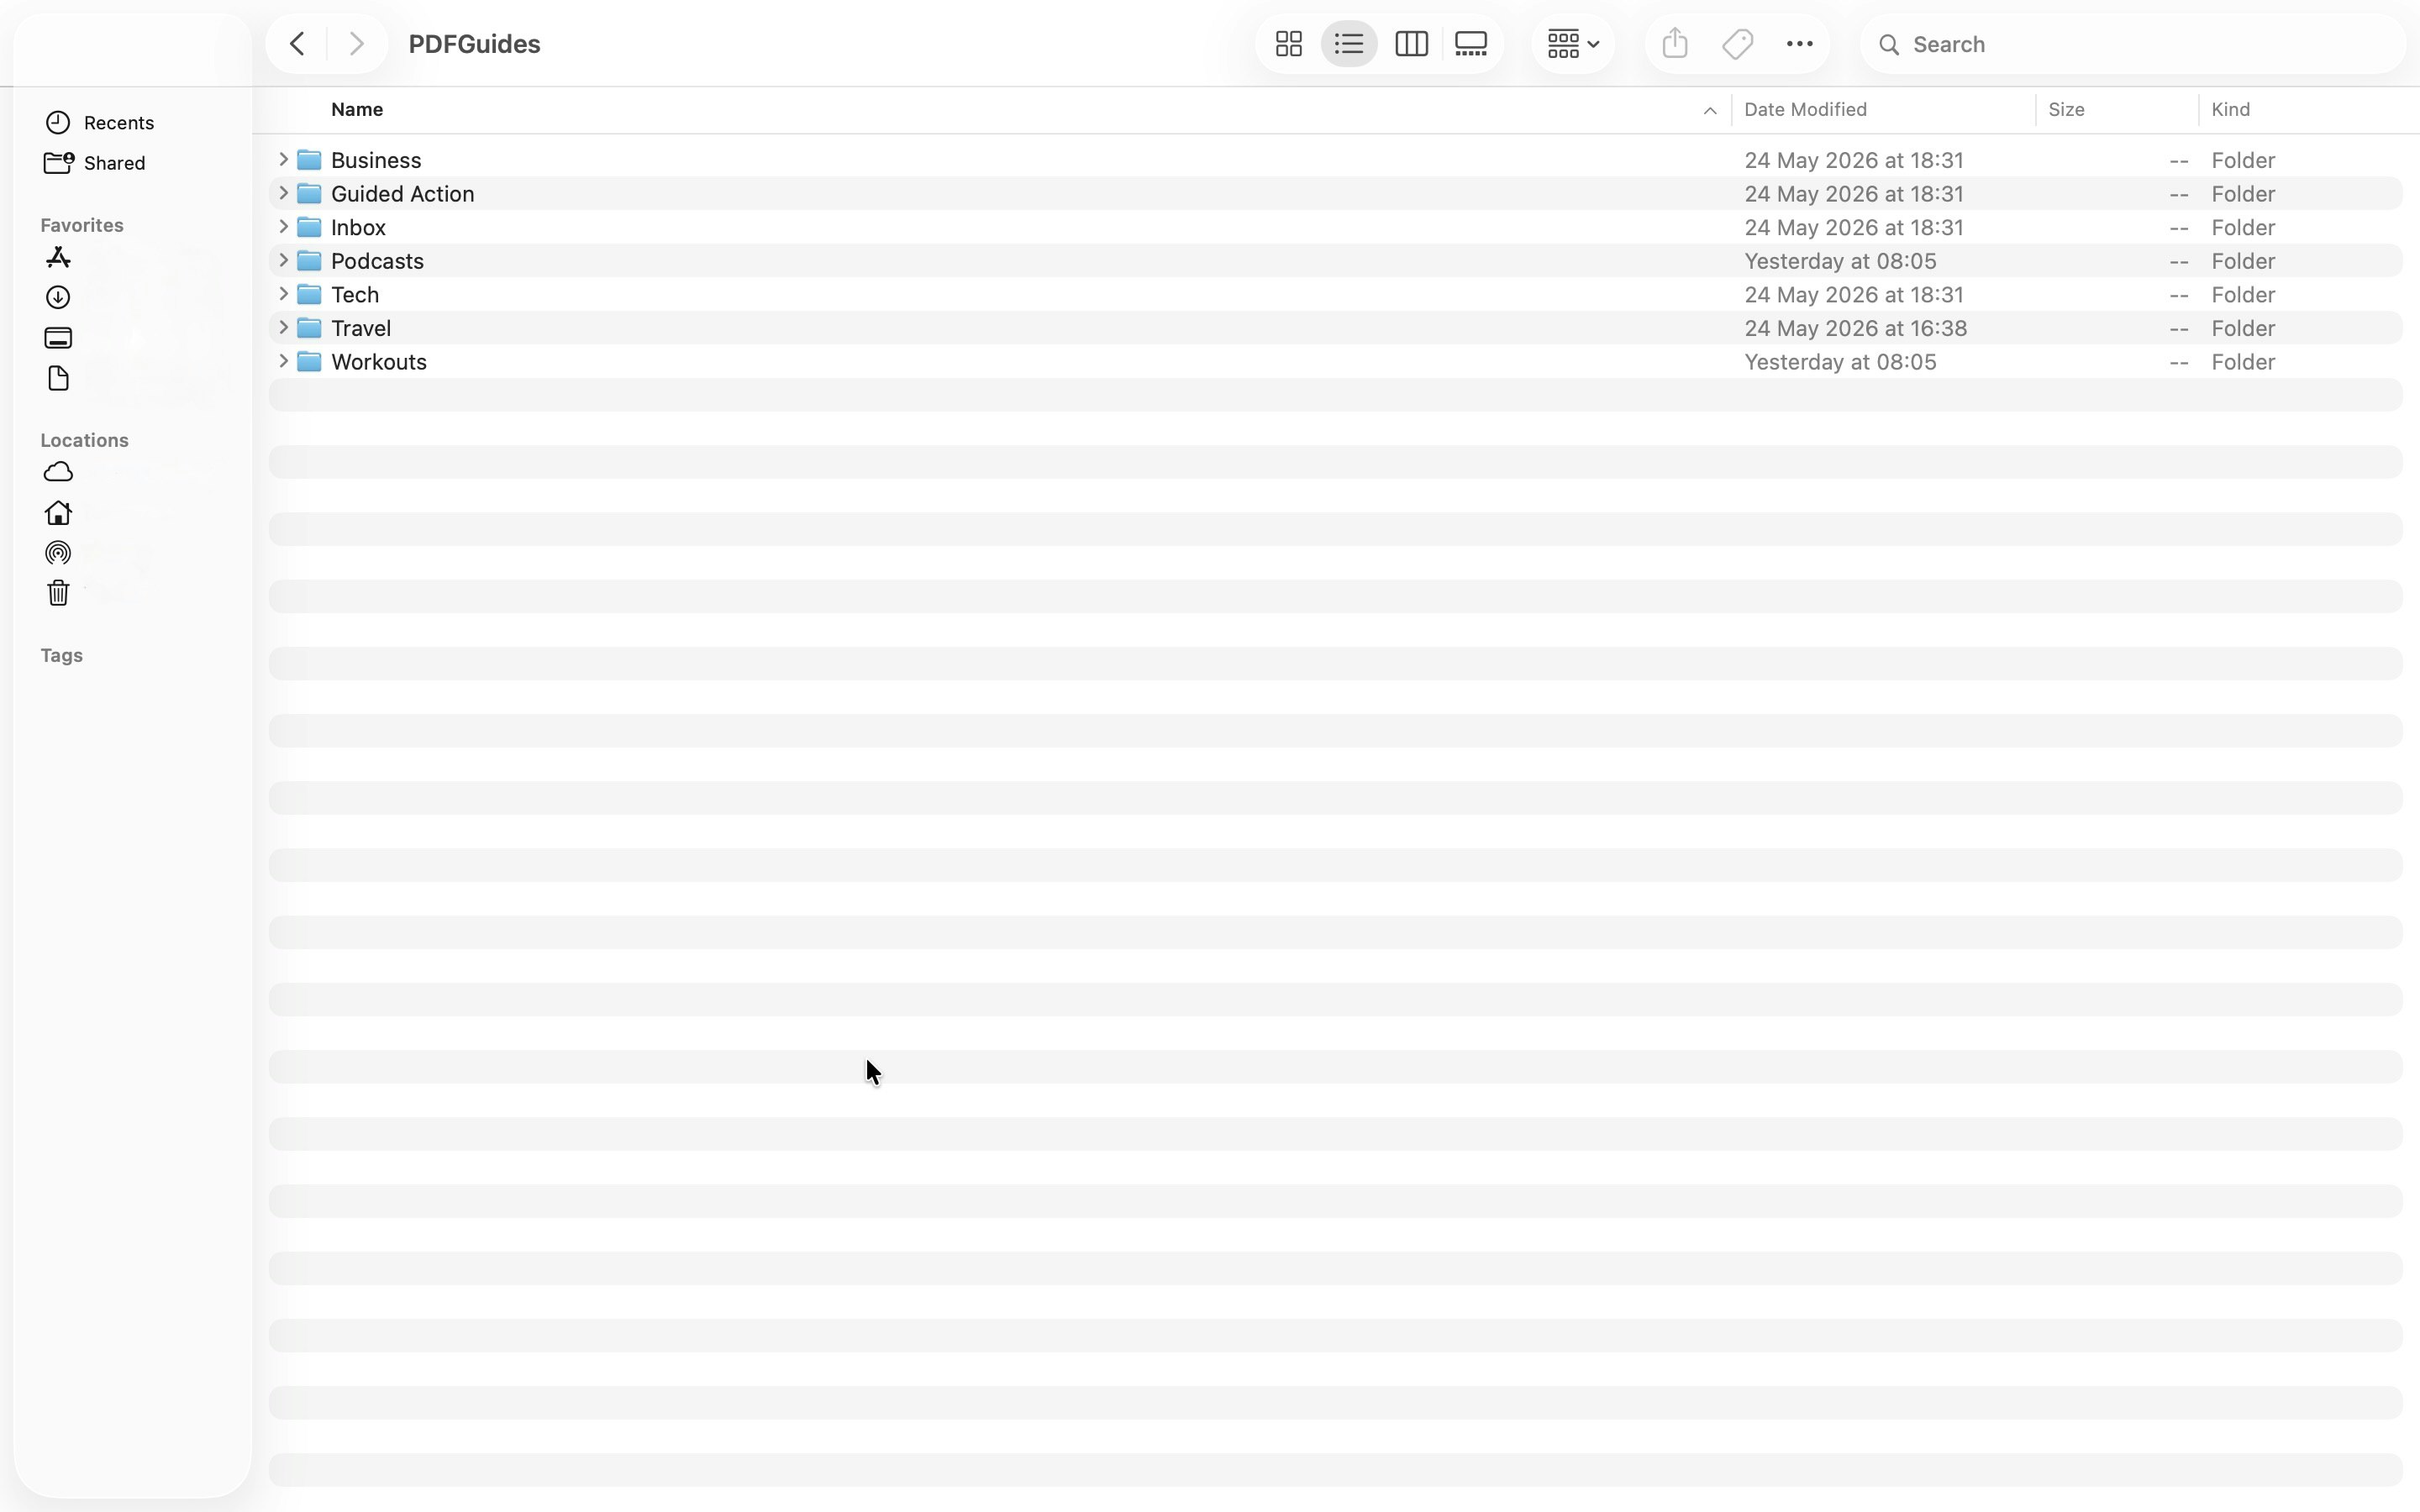This screenshot has width=2420, height=1512.
Task: Sort by Name column header
Action: click(357, 110)
